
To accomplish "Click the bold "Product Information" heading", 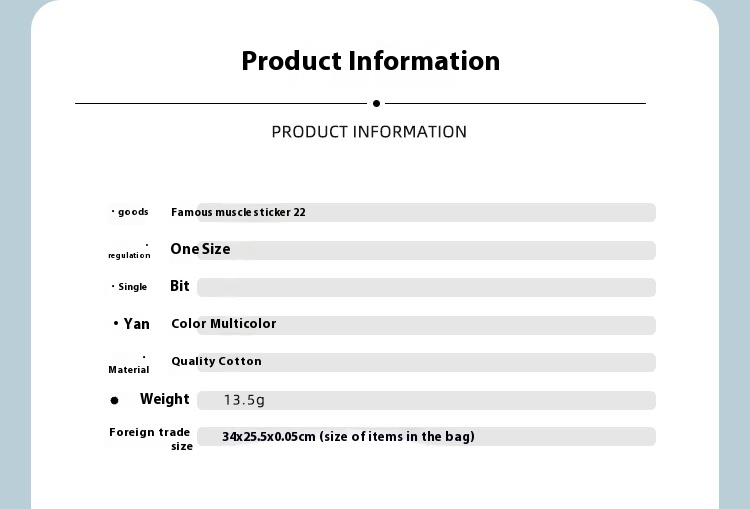I will [x=370, y=61].
